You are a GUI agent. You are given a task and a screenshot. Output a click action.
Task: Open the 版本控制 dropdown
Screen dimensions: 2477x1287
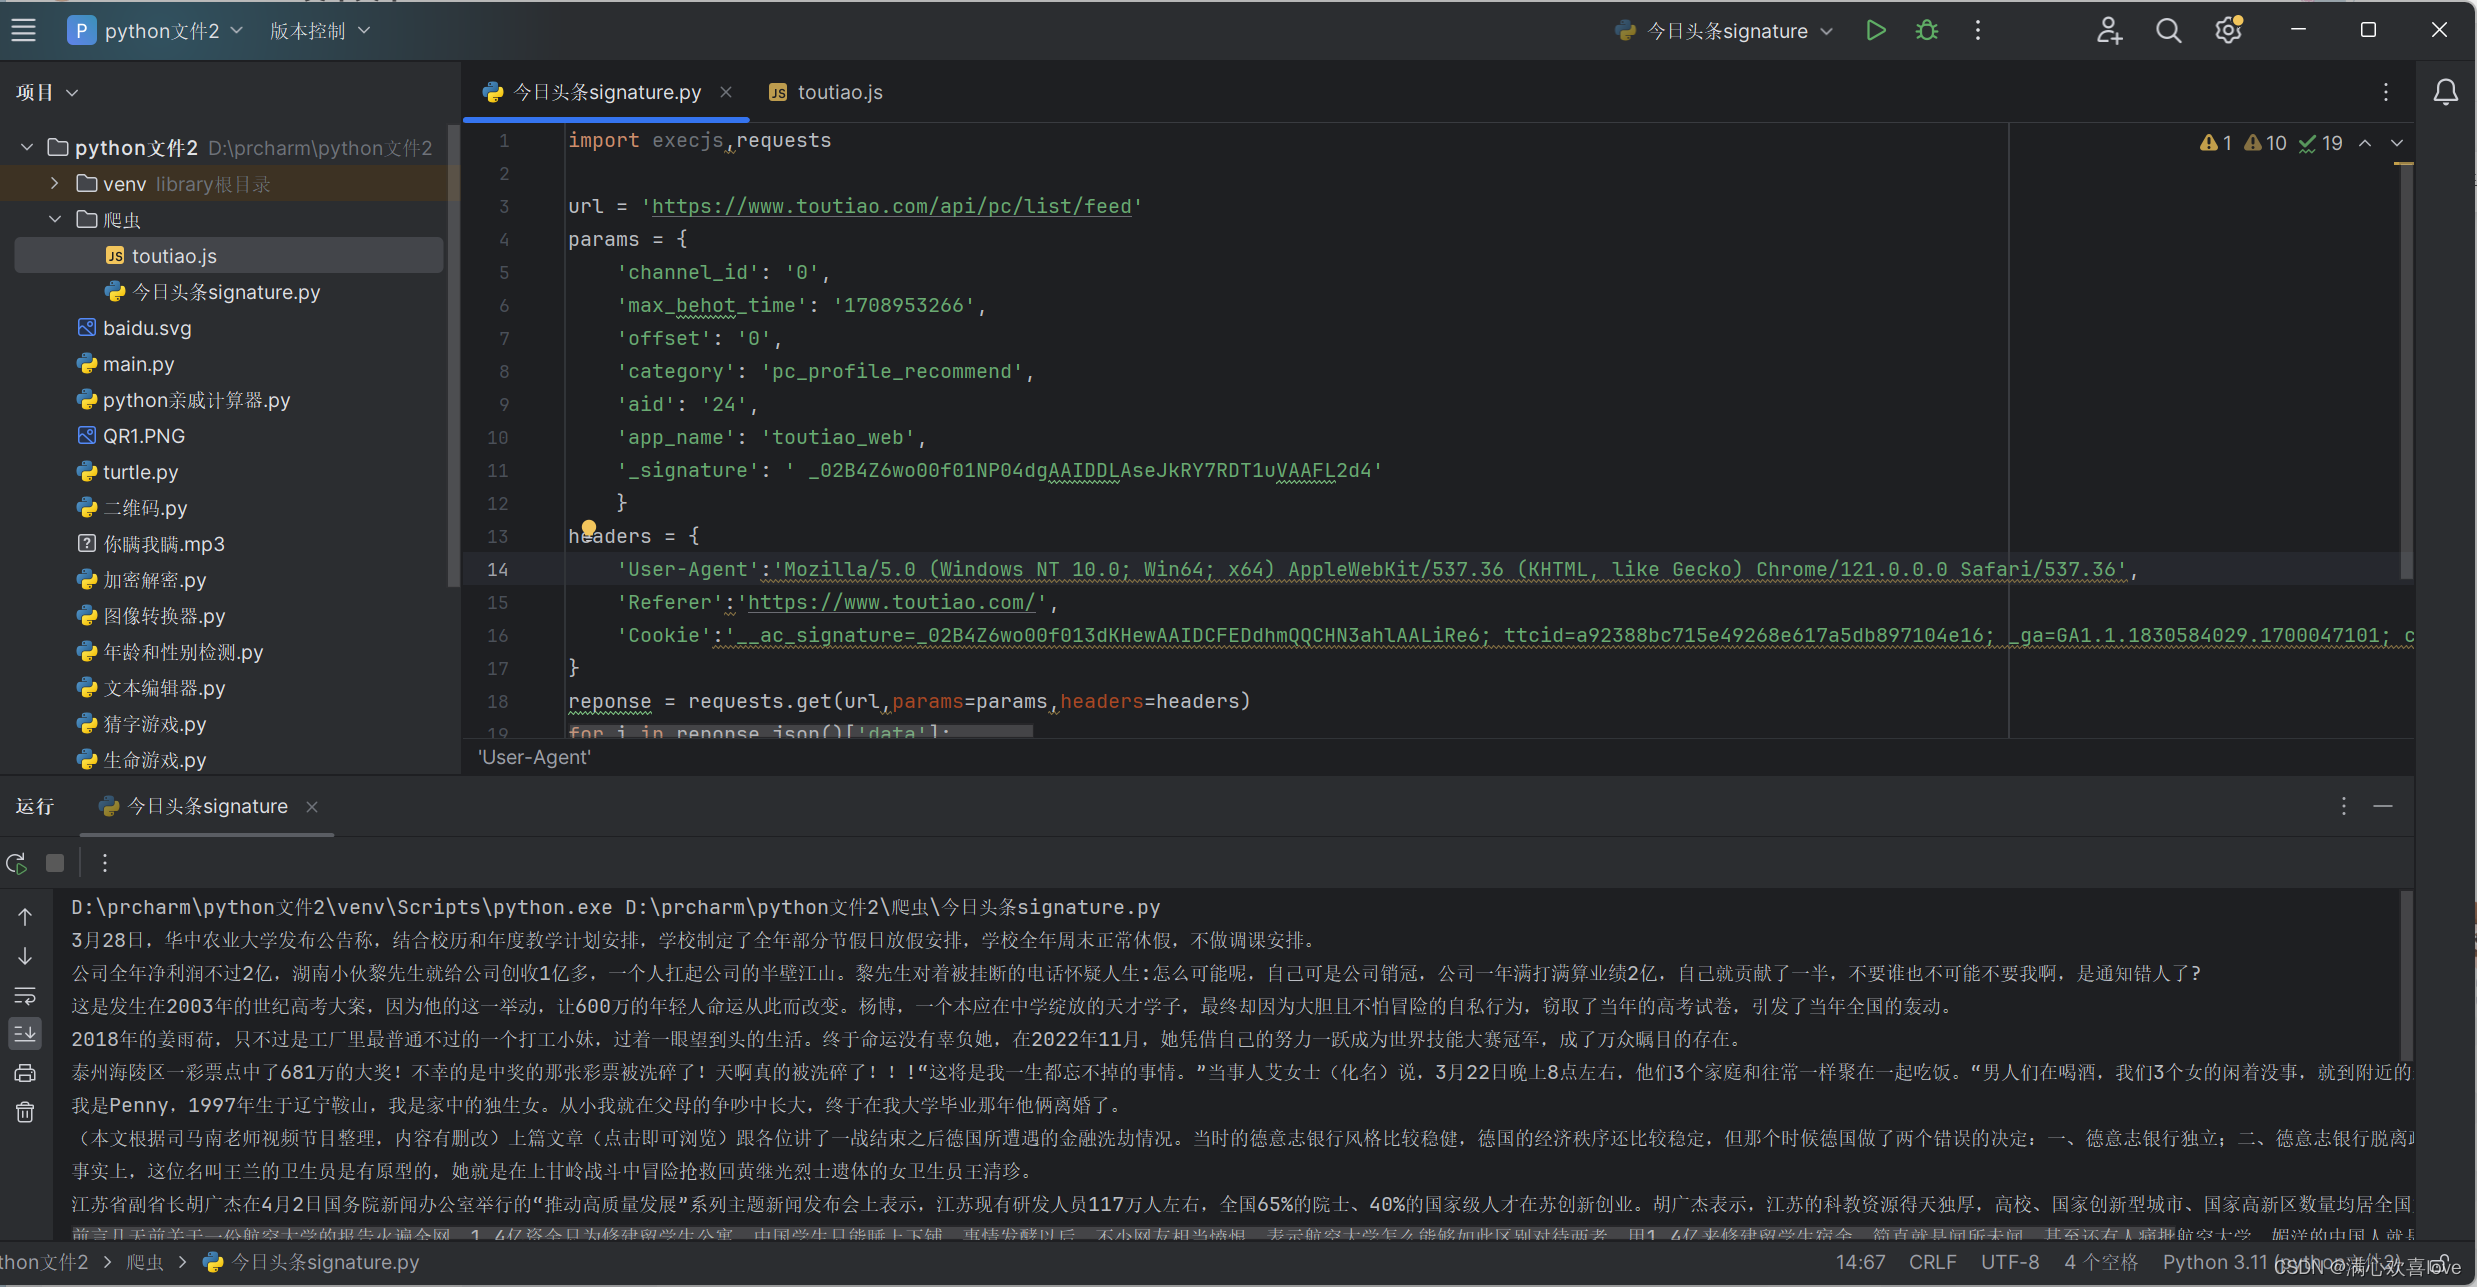[320, 31]
